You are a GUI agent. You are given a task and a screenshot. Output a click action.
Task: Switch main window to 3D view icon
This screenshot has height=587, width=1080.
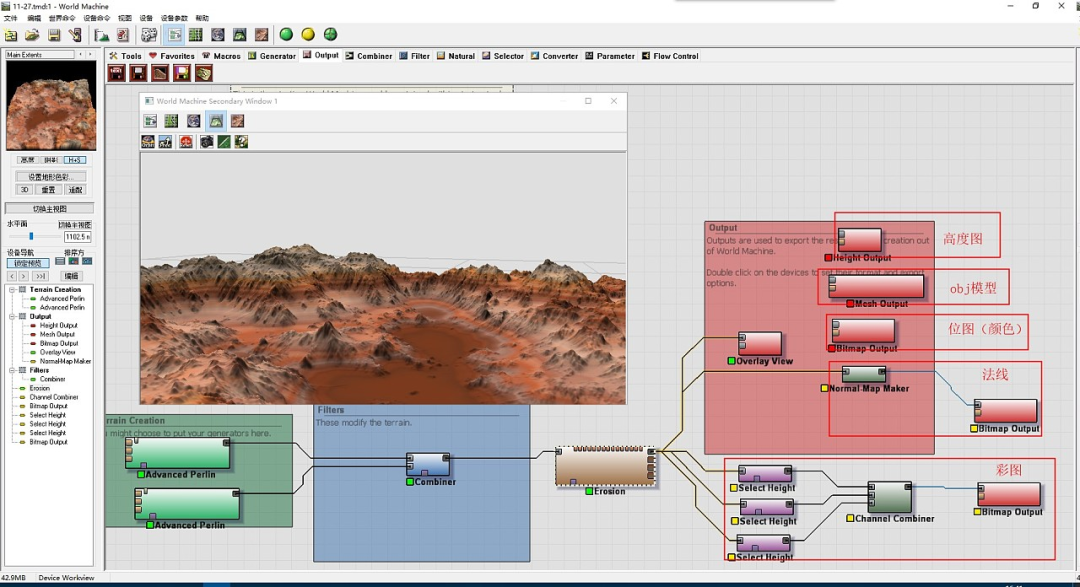[x=240, y=34]
